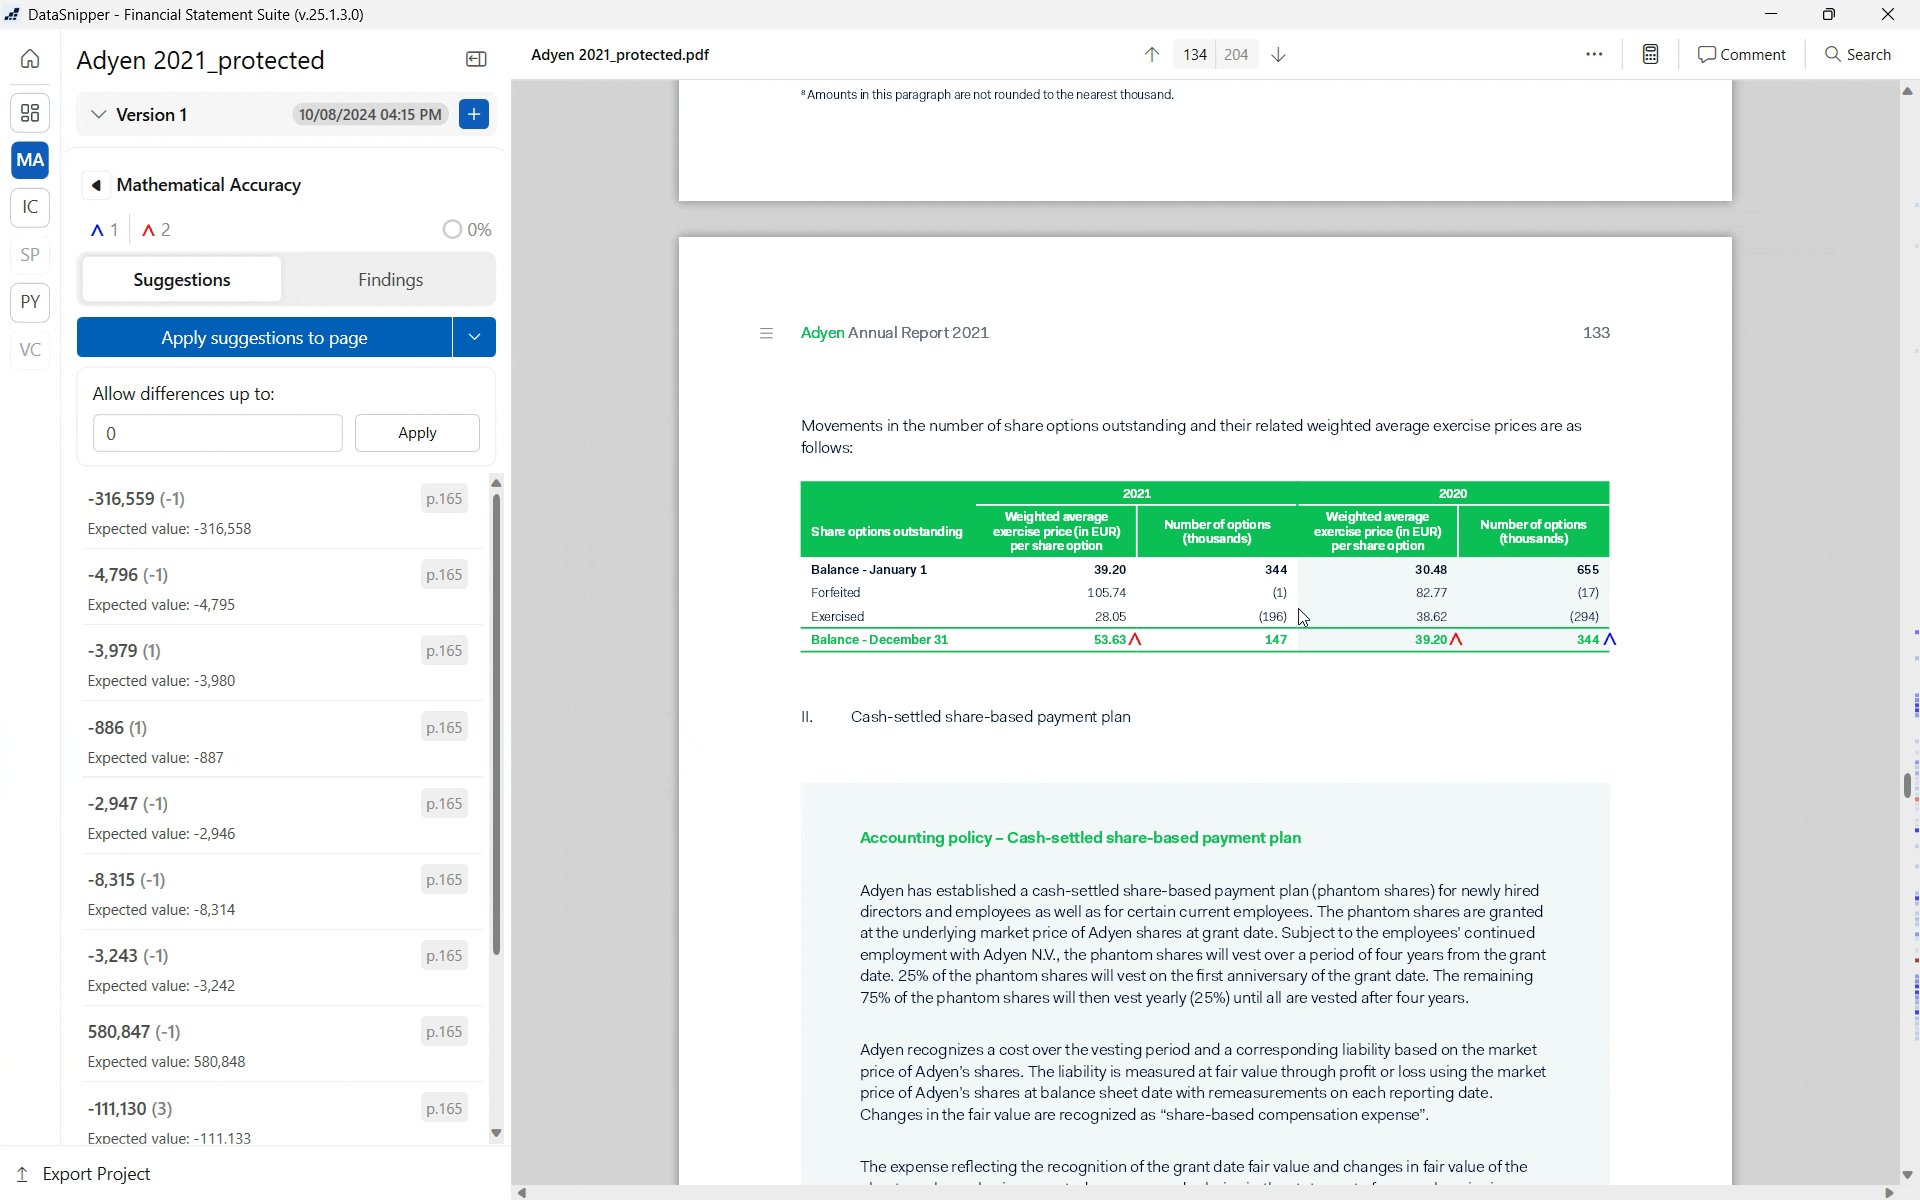Click red marker next to 53.63

pyautogui.click(x=1135, y=639)
